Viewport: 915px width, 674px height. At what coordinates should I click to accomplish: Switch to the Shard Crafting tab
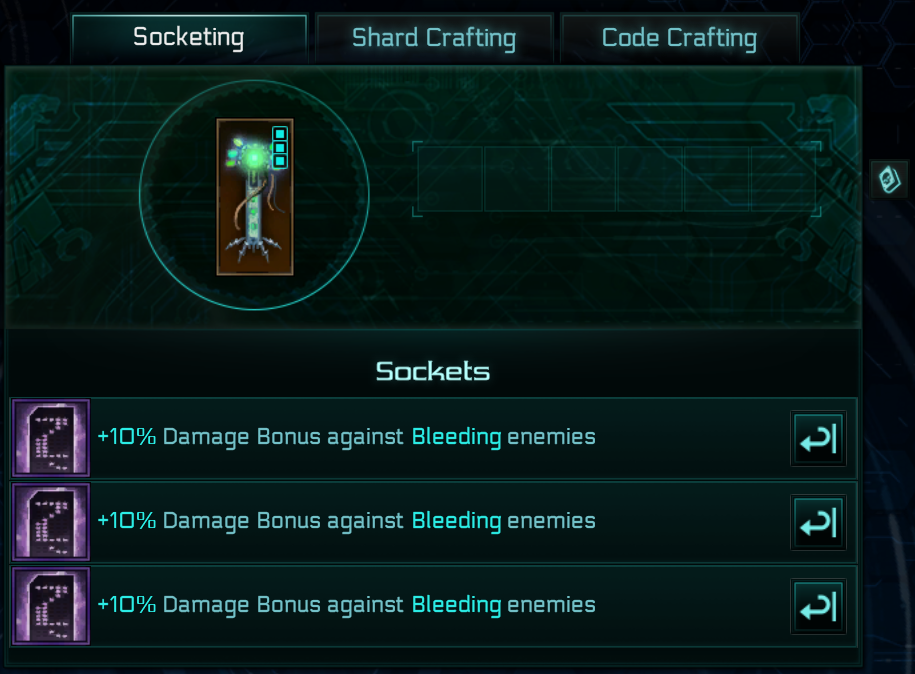pyautogui.click(x=434, y=39)
